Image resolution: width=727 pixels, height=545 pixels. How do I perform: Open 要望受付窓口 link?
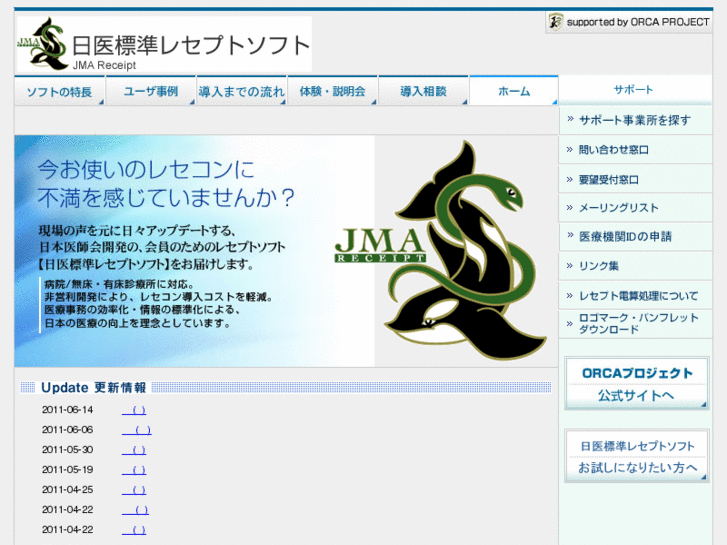click(x=635, y=179)
